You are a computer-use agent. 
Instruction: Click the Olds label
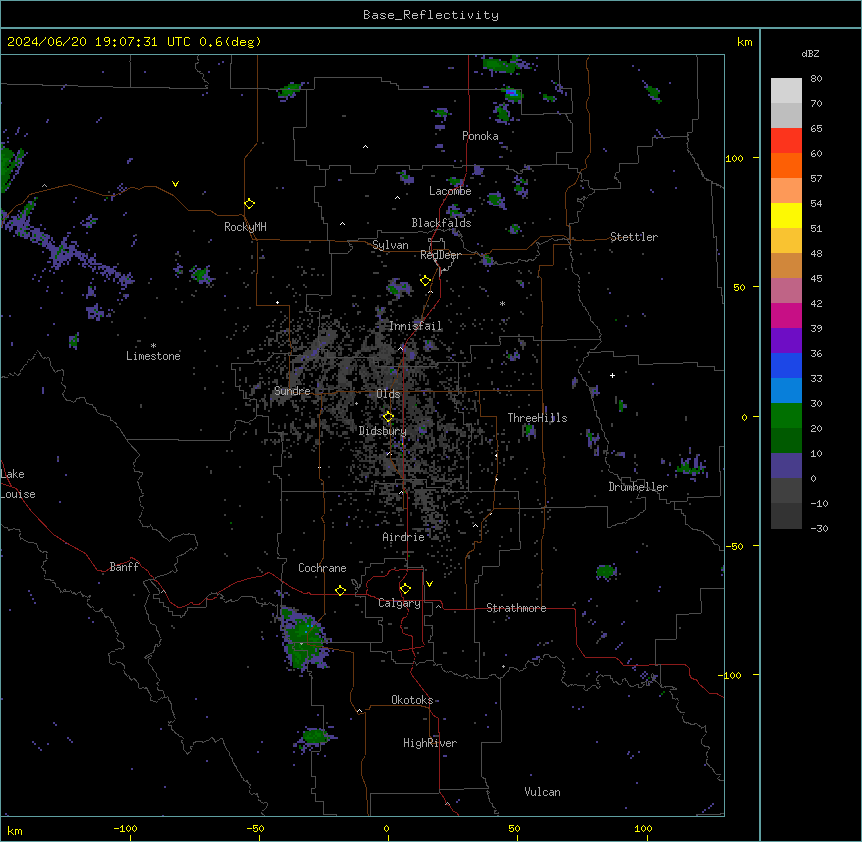[x=388, y=394]
